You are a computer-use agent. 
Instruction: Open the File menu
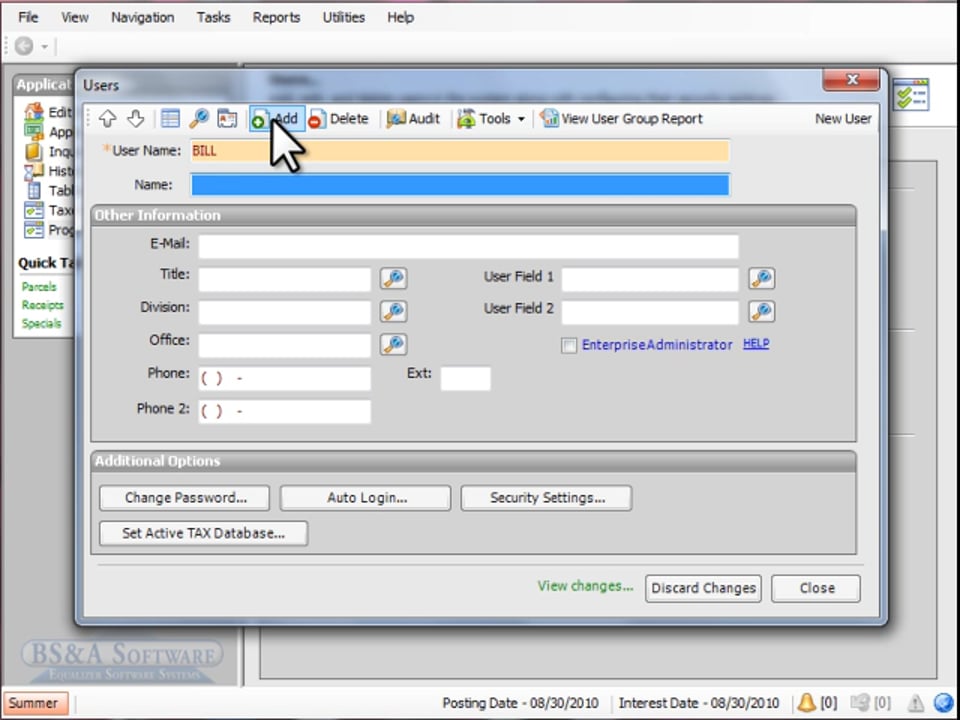point(28,17)
